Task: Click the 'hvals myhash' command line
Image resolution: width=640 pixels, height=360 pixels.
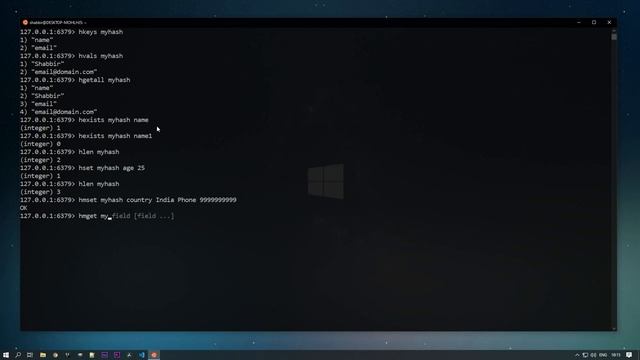Action: (71, 56)
